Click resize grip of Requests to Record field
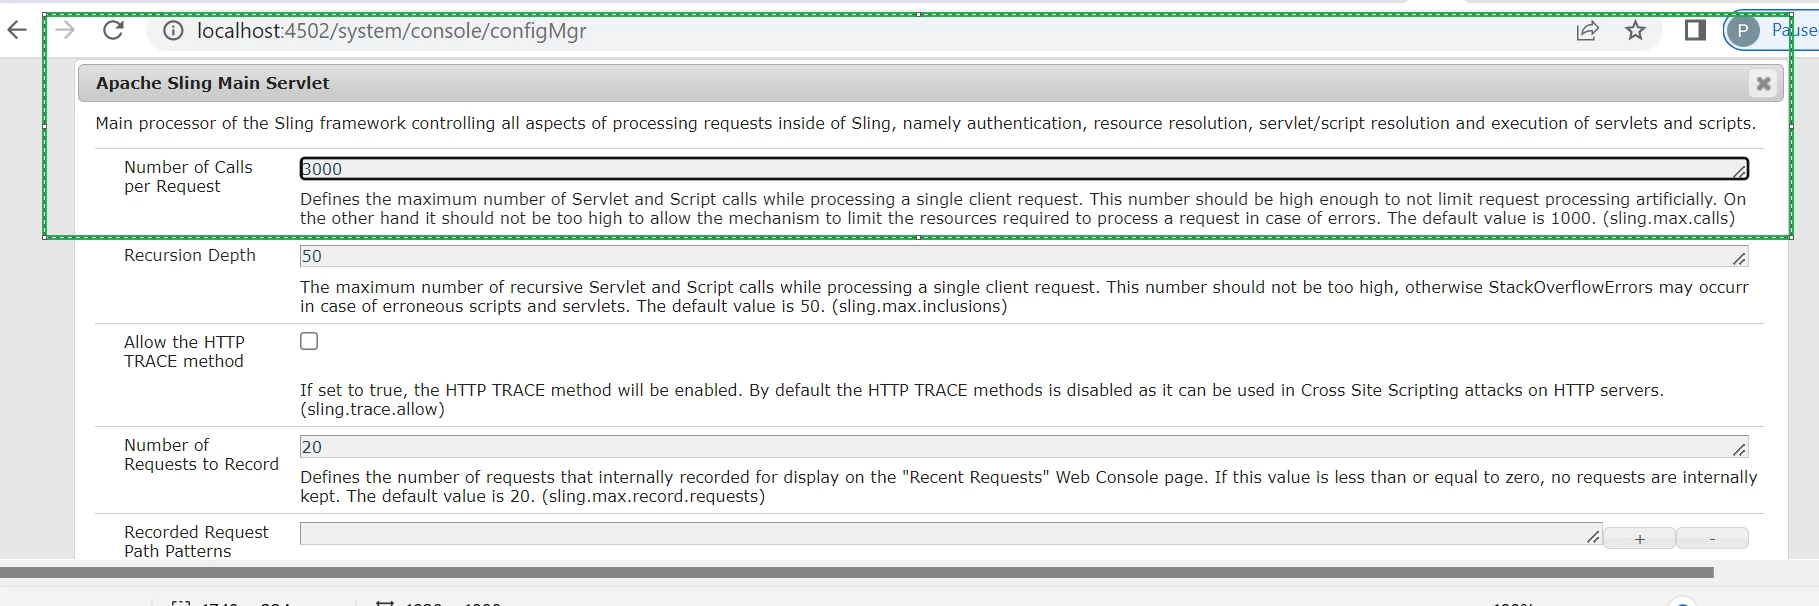Image resolution: width=1819 pixels, height=606 pixels. pos(1740,450)
